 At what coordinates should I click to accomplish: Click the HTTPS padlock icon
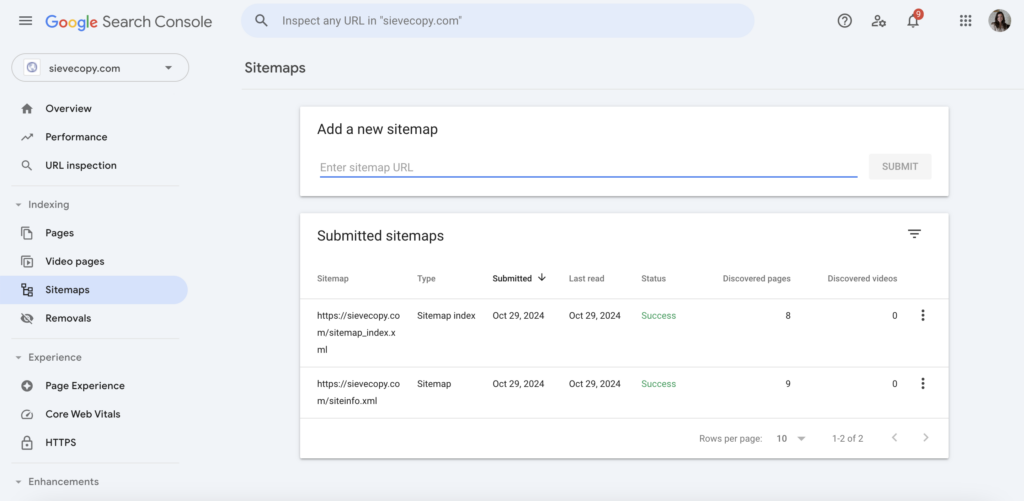(27, 443)
